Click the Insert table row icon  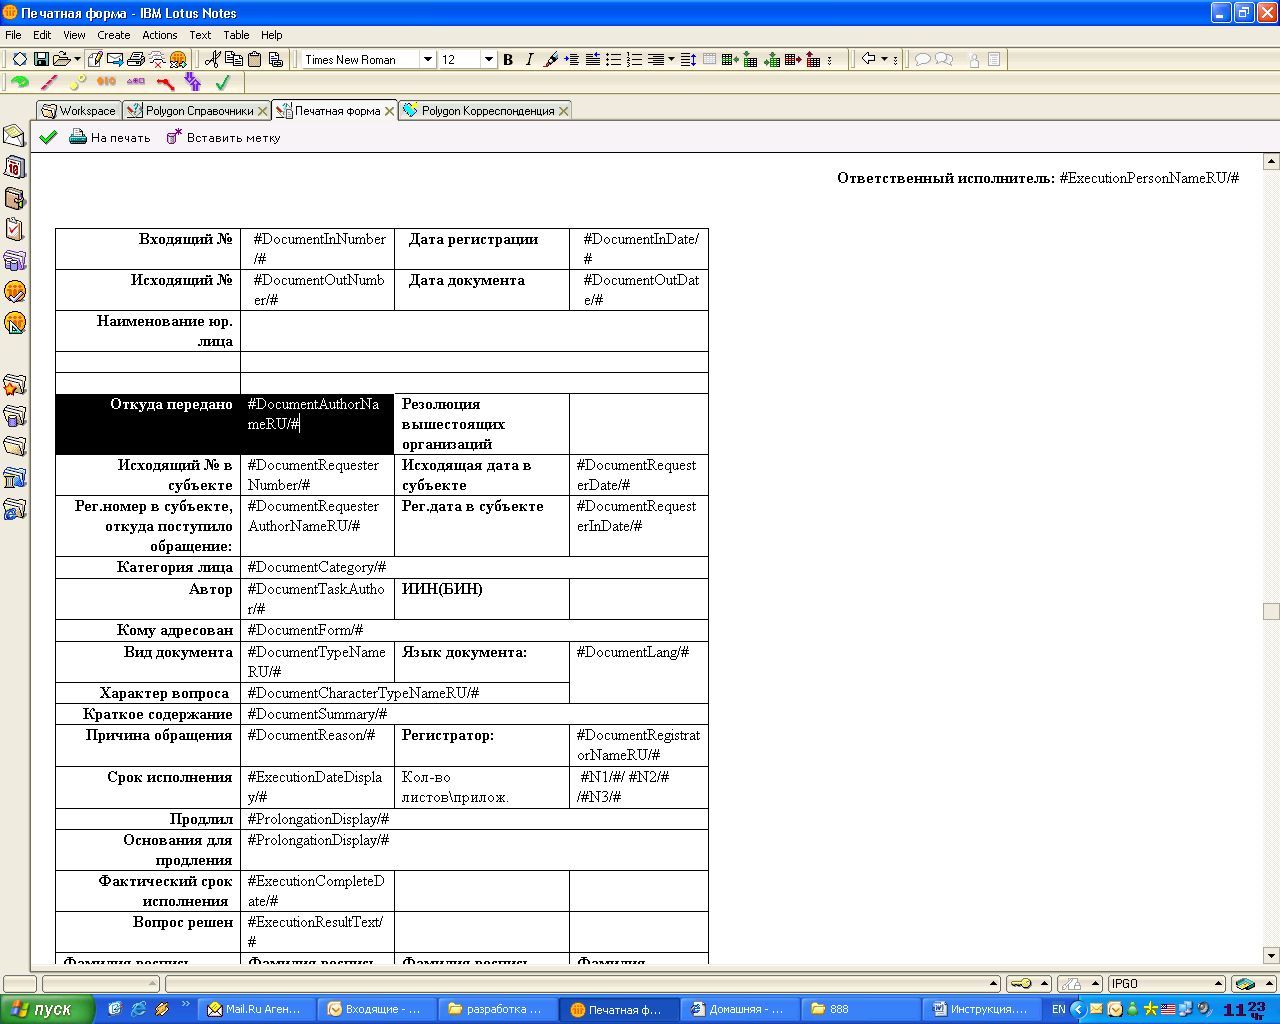(729, 59)
